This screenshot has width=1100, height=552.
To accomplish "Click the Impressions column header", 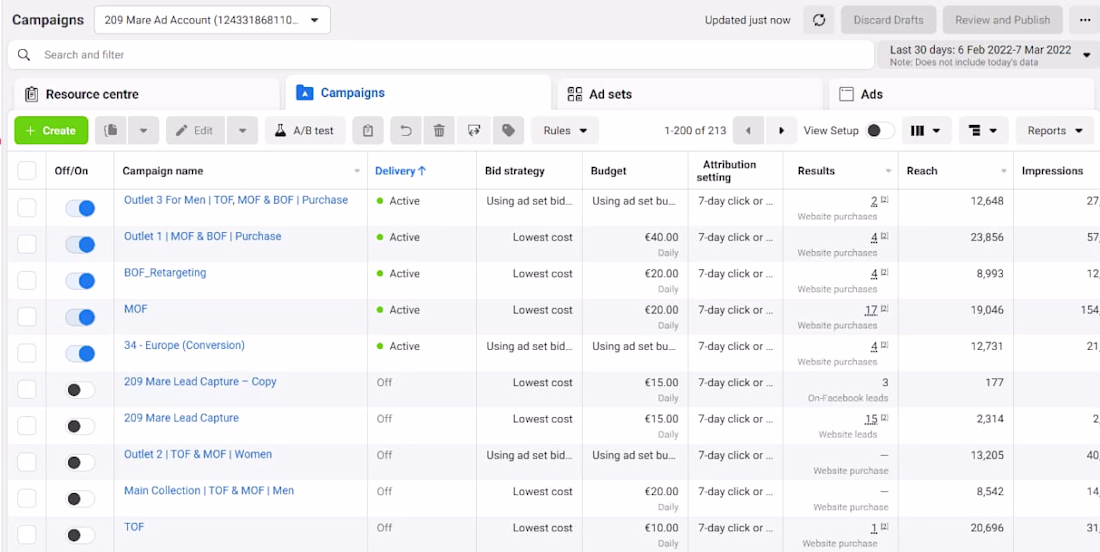I will point(1052,170).
